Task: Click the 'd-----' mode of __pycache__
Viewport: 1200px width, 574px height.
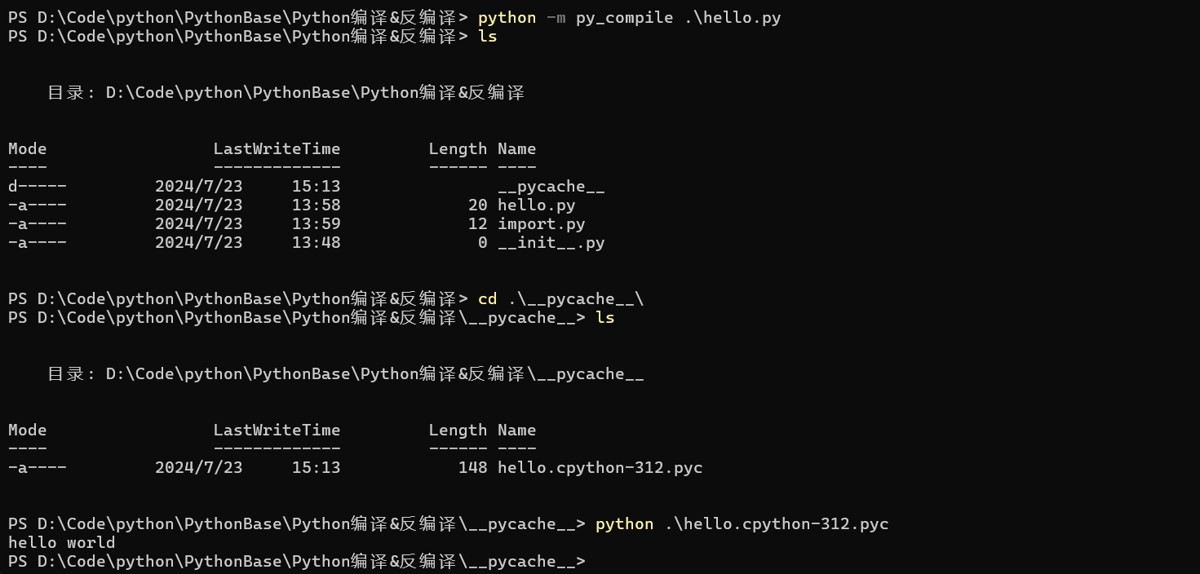Action: (x=37, y=186)
